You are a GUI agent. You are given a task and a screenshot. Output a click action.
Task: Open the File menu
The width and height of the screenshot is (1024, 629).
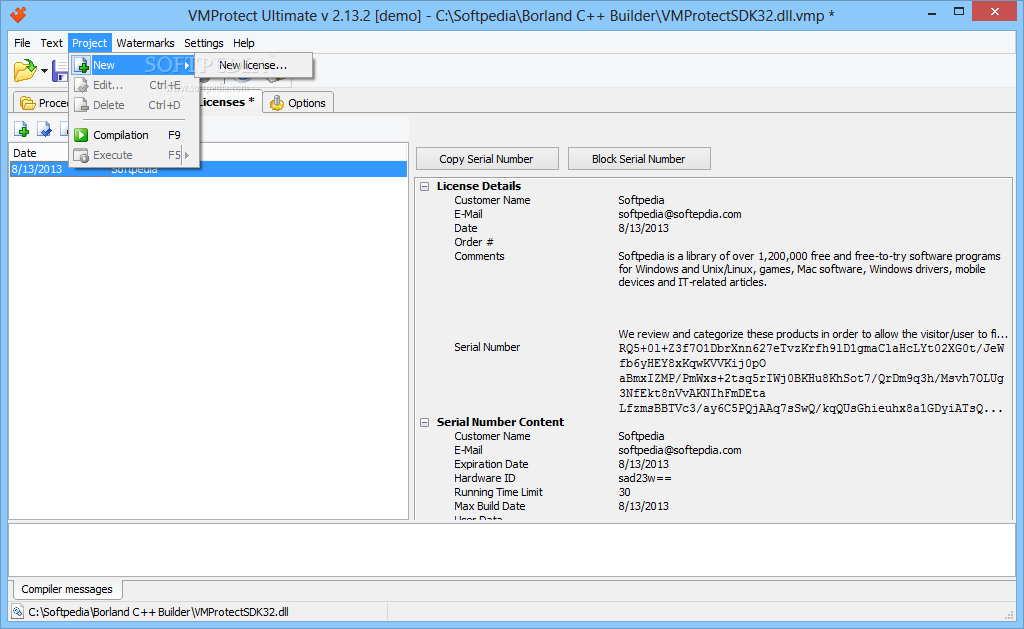22,43
